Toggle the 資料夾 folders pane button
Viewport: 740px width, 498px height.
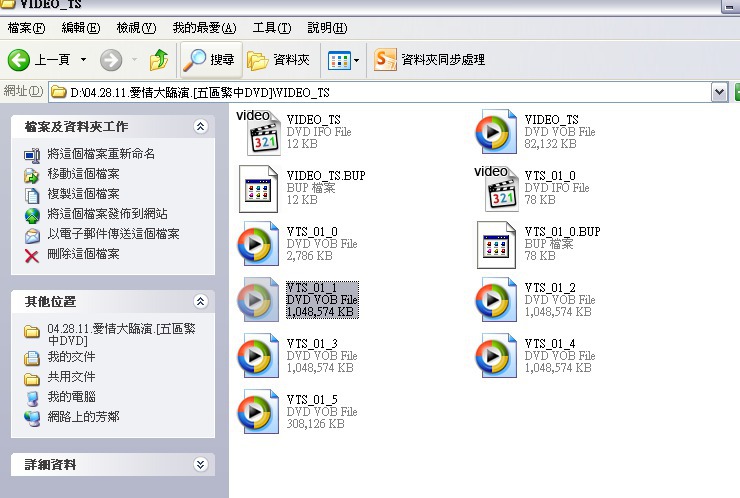coord(279,60)
